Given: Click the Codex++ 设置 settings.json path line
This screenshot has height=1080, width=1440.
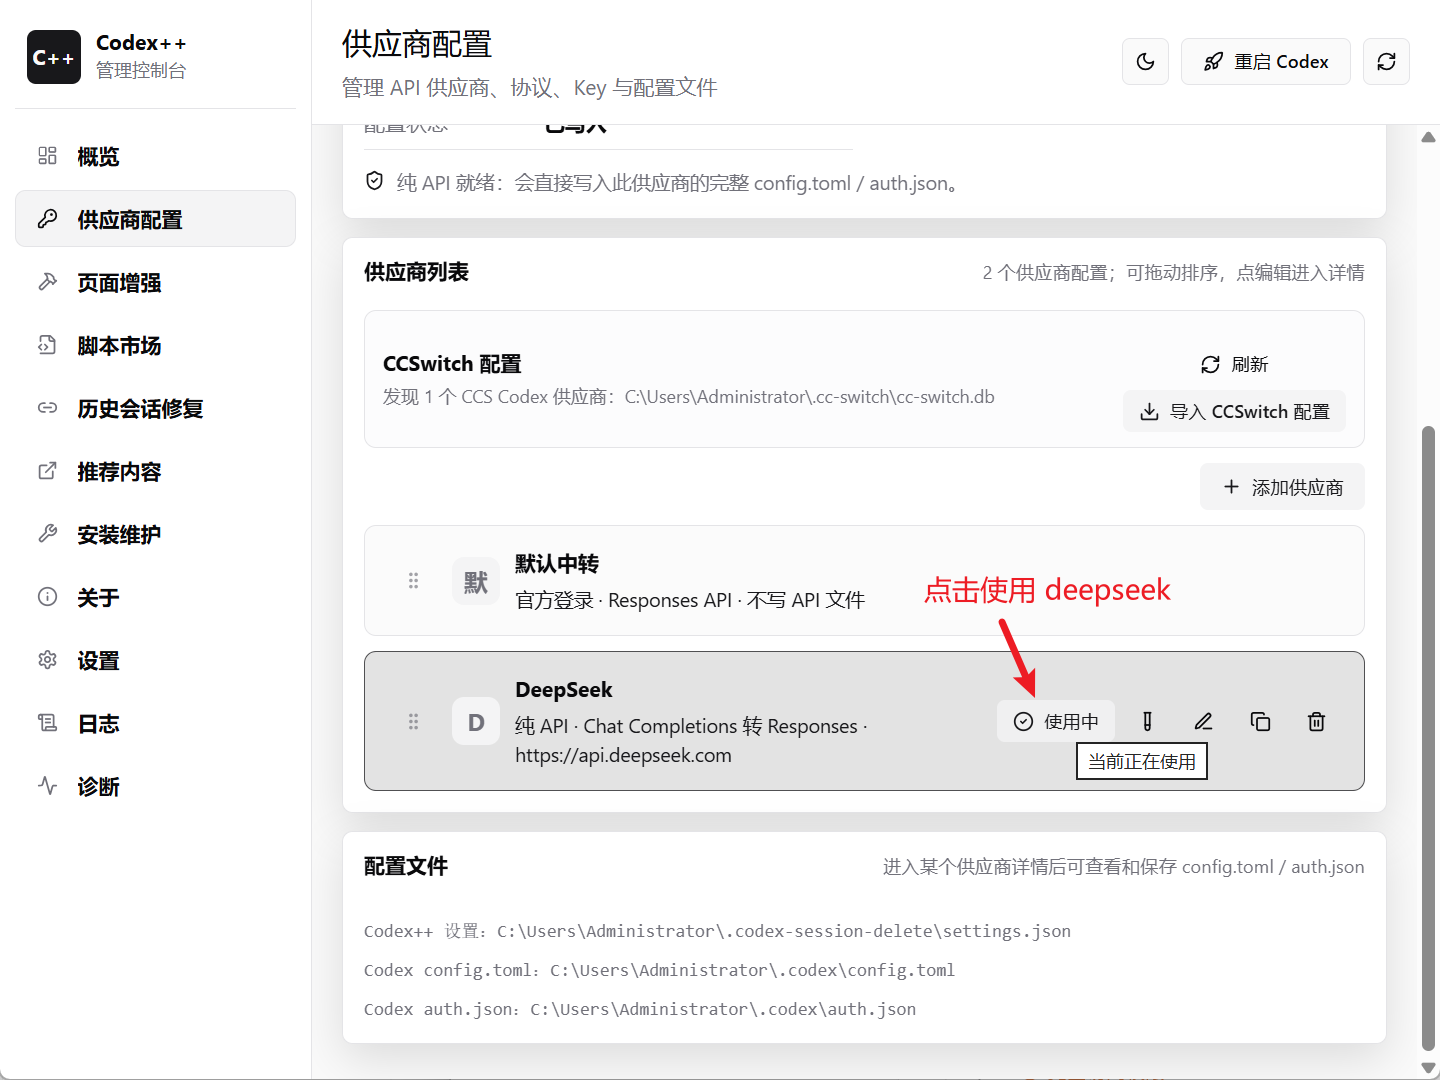Looking at the screenshot, I should pos(717,931).
